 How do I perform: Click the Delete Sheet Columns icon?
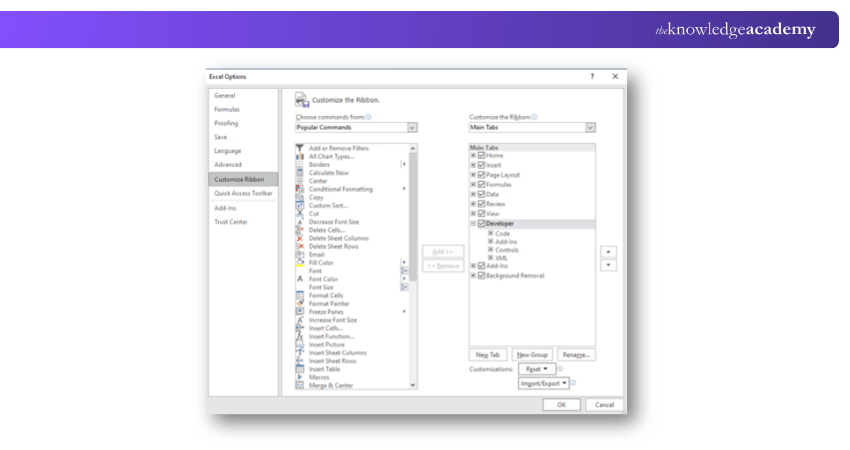[299, 238]
